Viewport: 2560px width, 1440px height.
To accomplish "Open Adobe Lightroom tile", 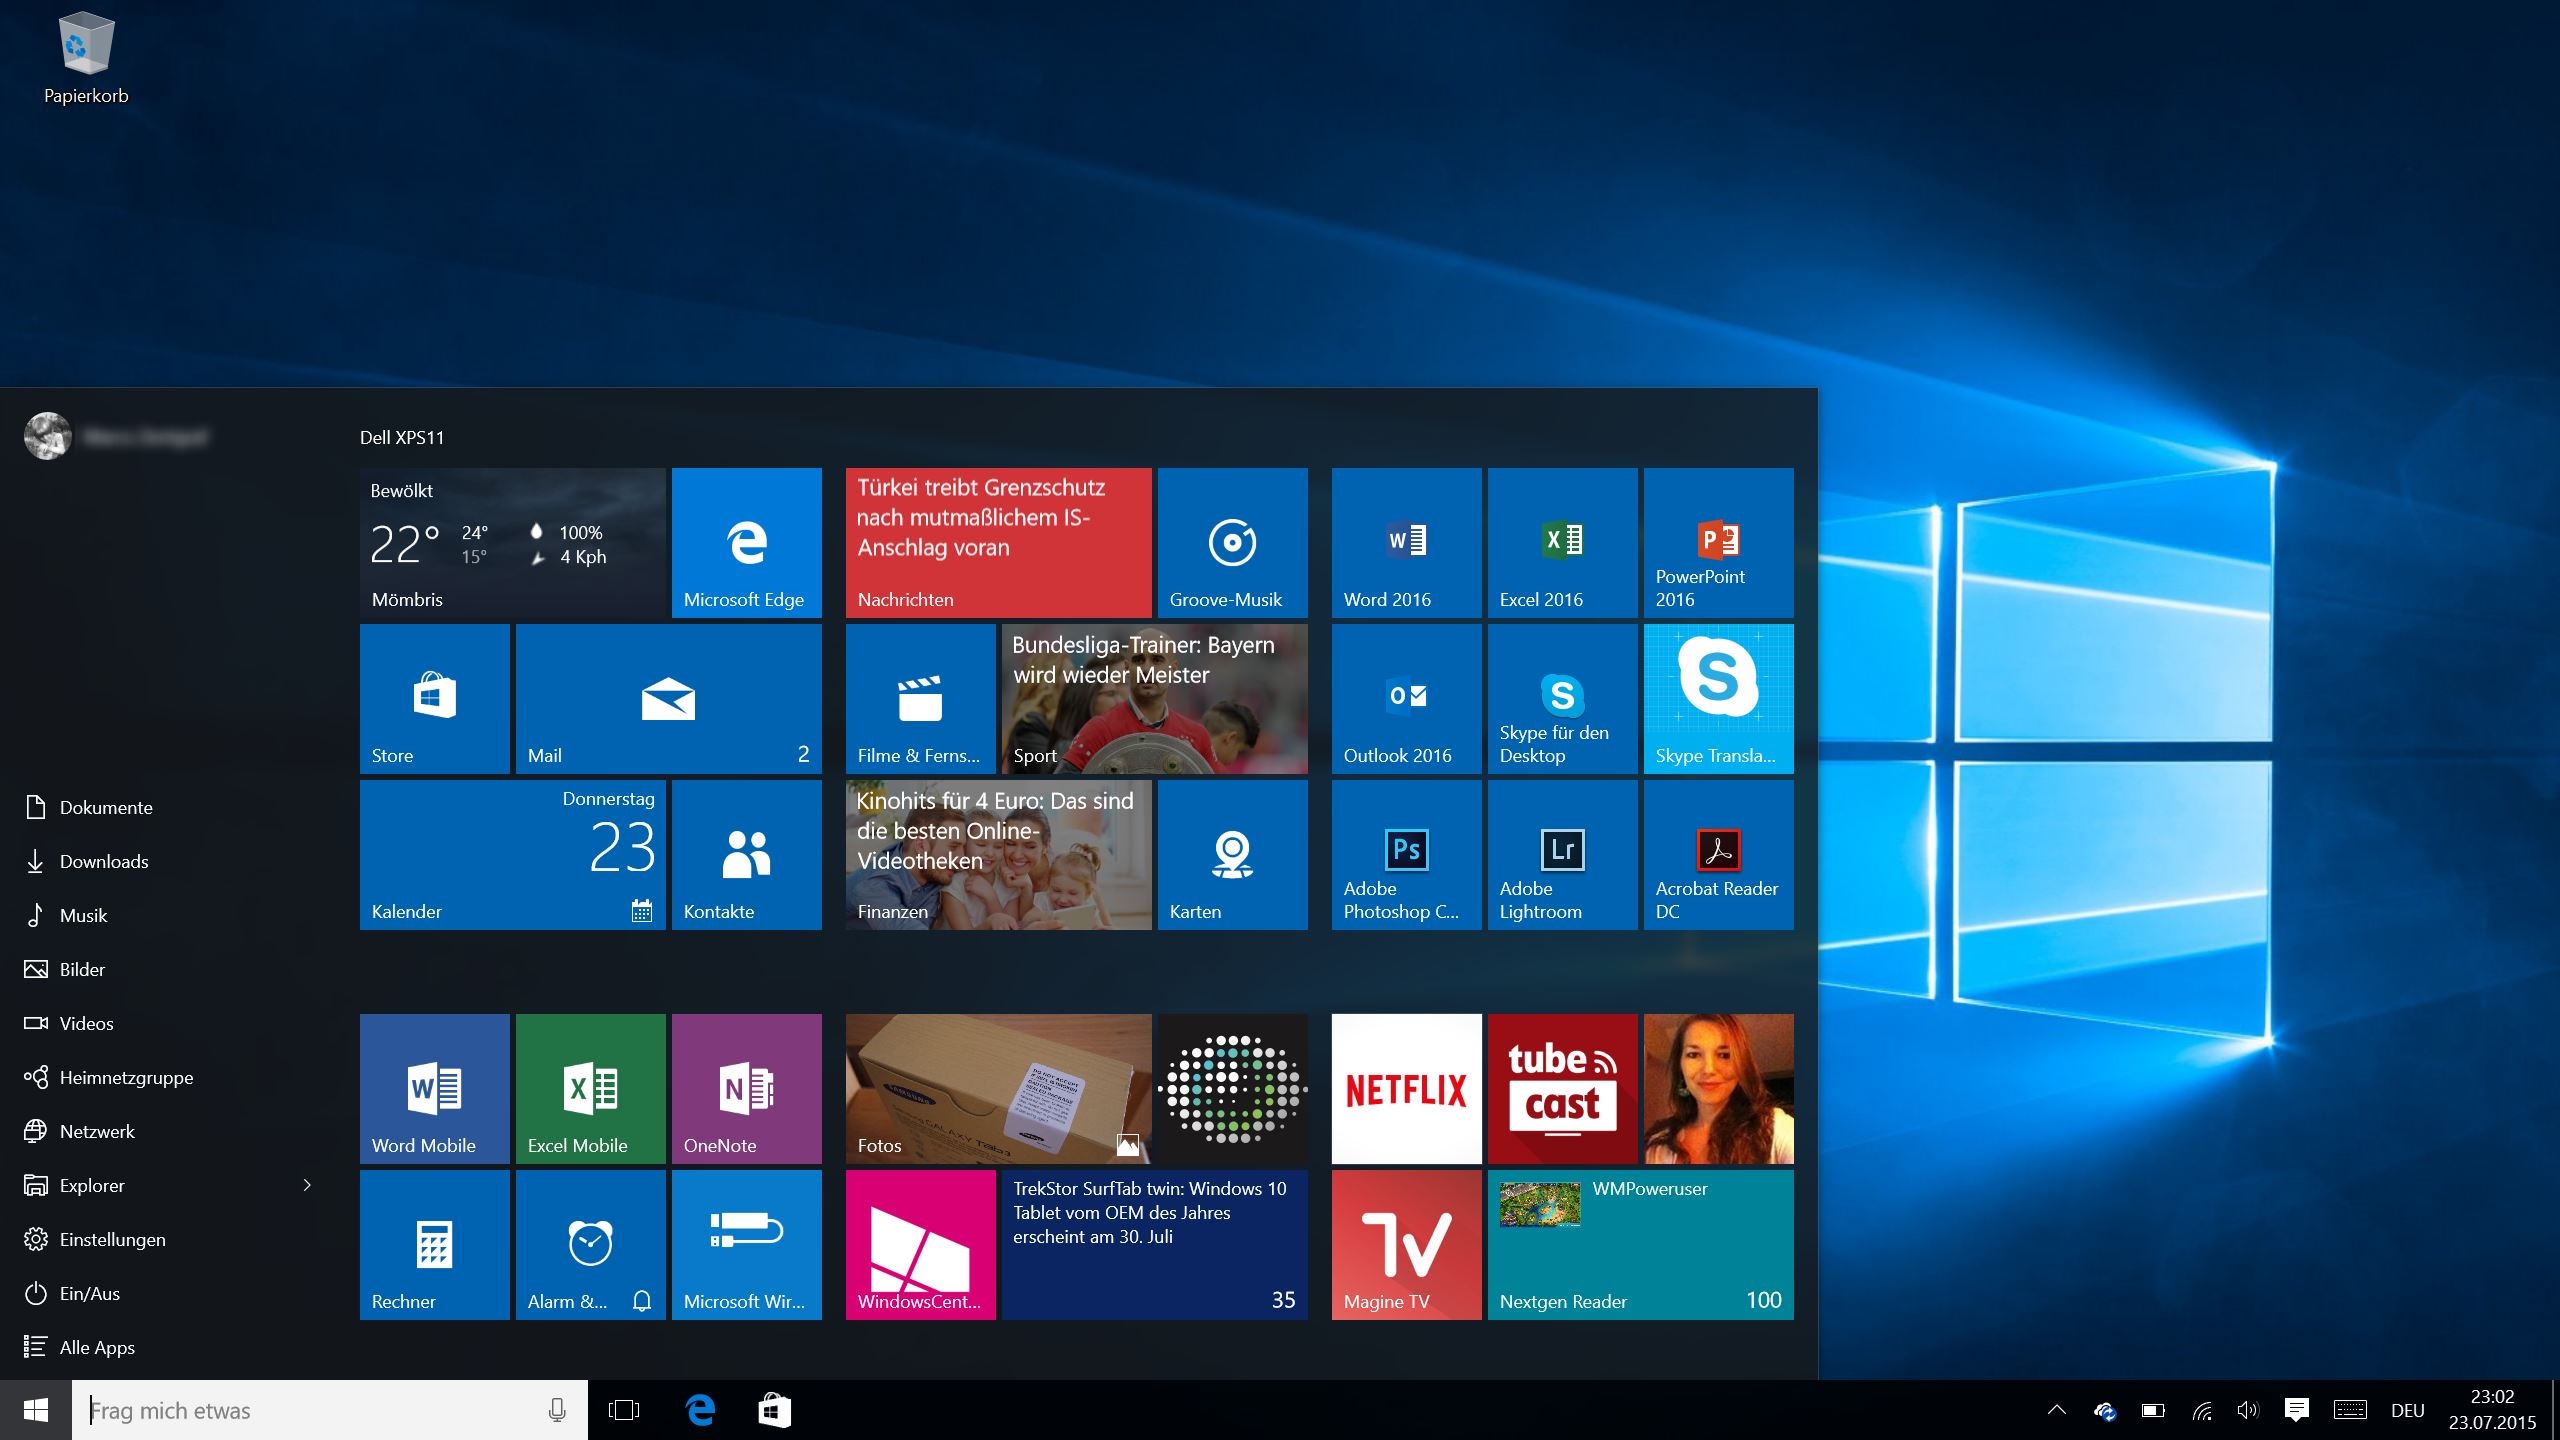I will (x=1562, y=854).
